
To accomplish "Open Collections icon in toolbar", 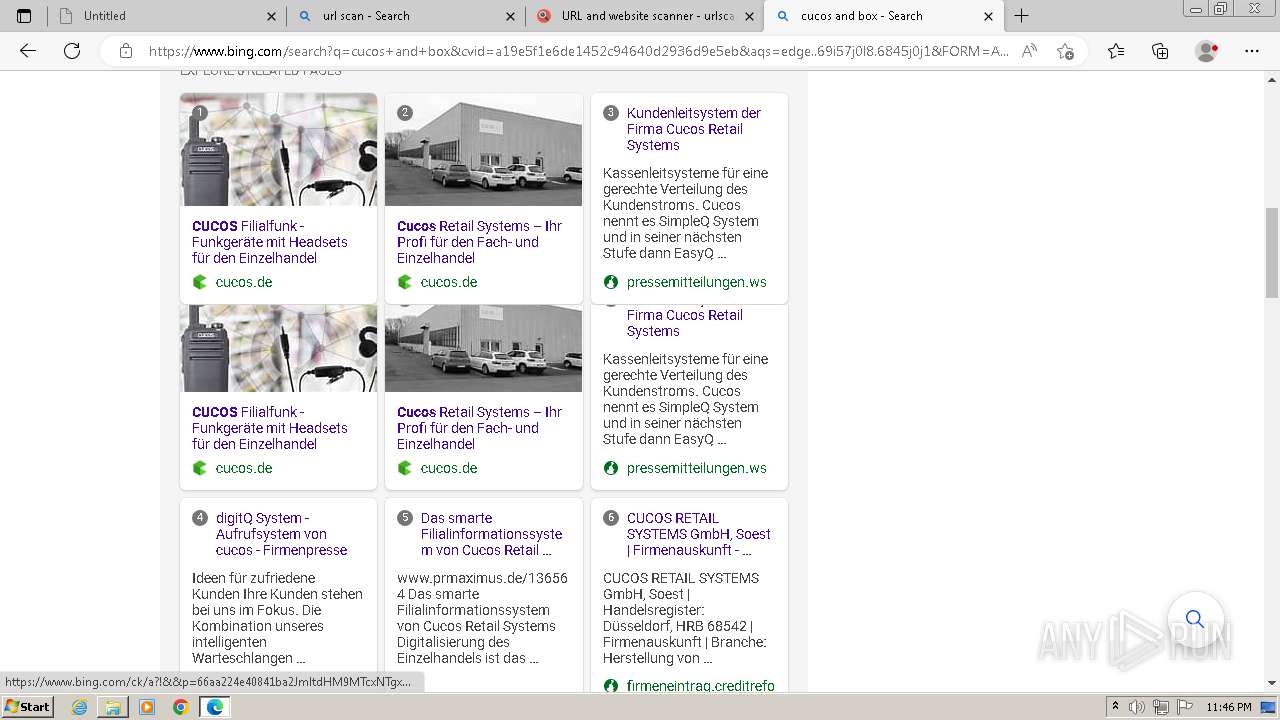I will (x=1160, y=51).
